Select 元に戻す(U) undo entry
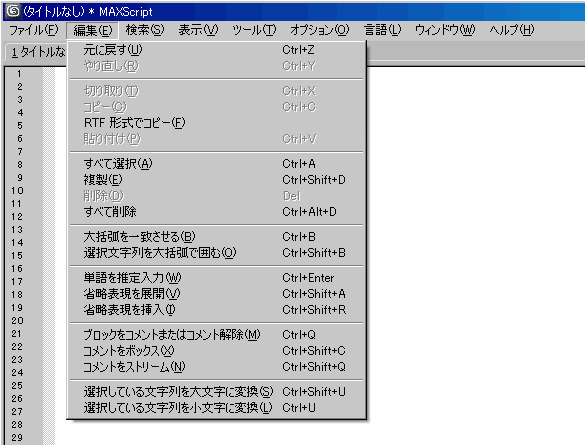 [x=216, y=50]
